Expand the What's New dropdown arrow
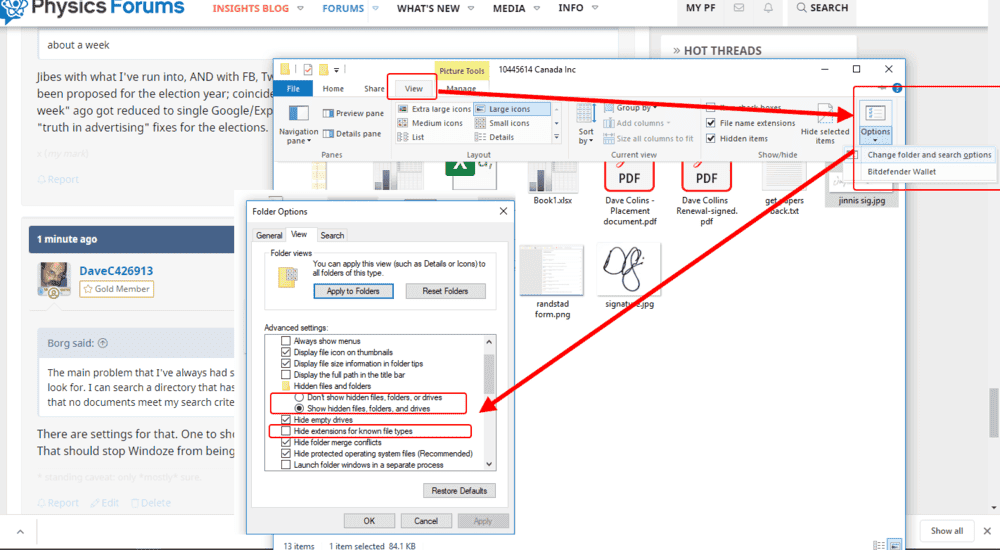The image size is (1000, 550). (x=471, y=8)
